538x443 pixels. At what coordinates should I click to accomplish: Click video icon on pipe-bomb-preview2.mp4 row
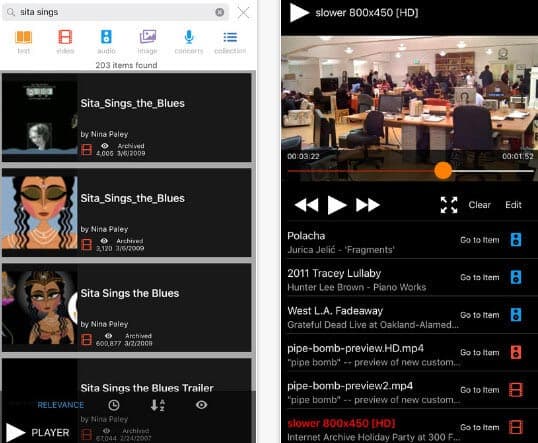(516, 390)
